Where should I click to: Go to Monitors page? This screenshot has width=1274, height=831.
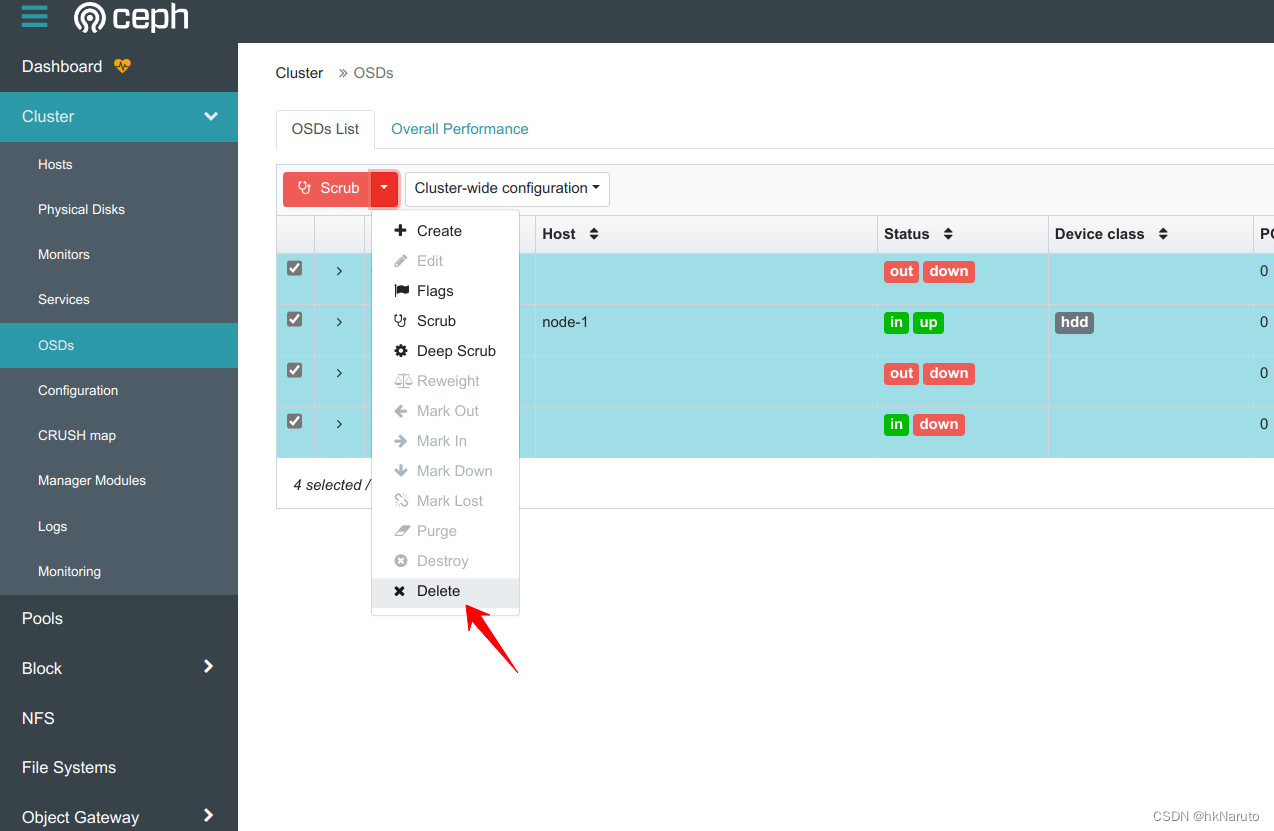click(x=119, y=255)
